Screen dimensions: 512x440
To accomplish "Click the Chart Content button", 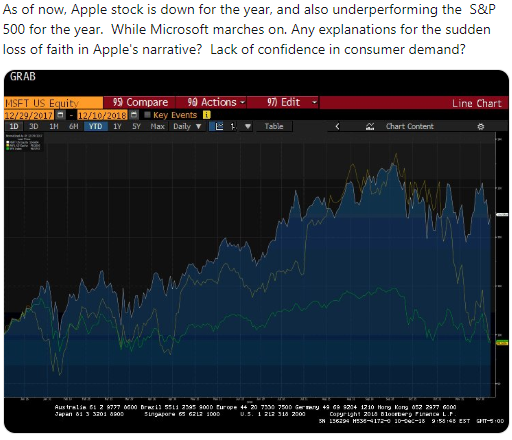I will 410,126.
